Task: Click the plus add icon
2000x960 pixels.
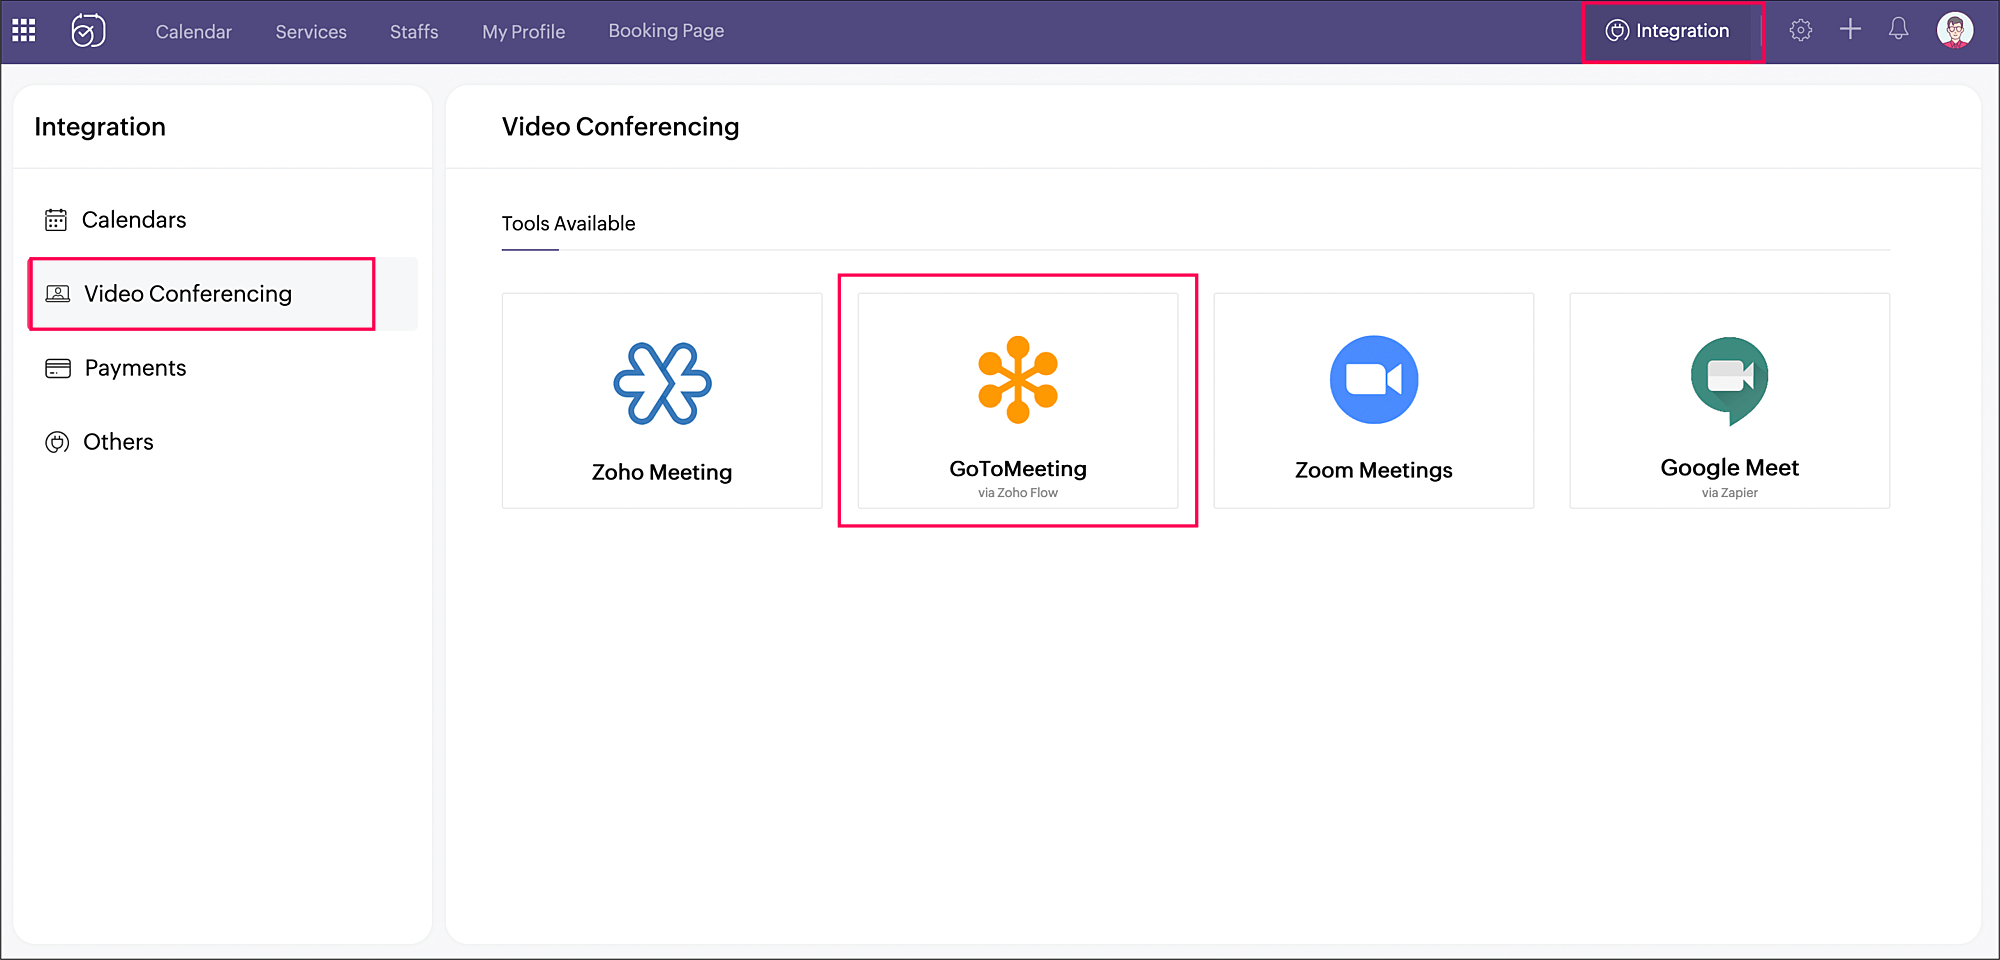Action: pyautogui.click(x=1850, y=29)
